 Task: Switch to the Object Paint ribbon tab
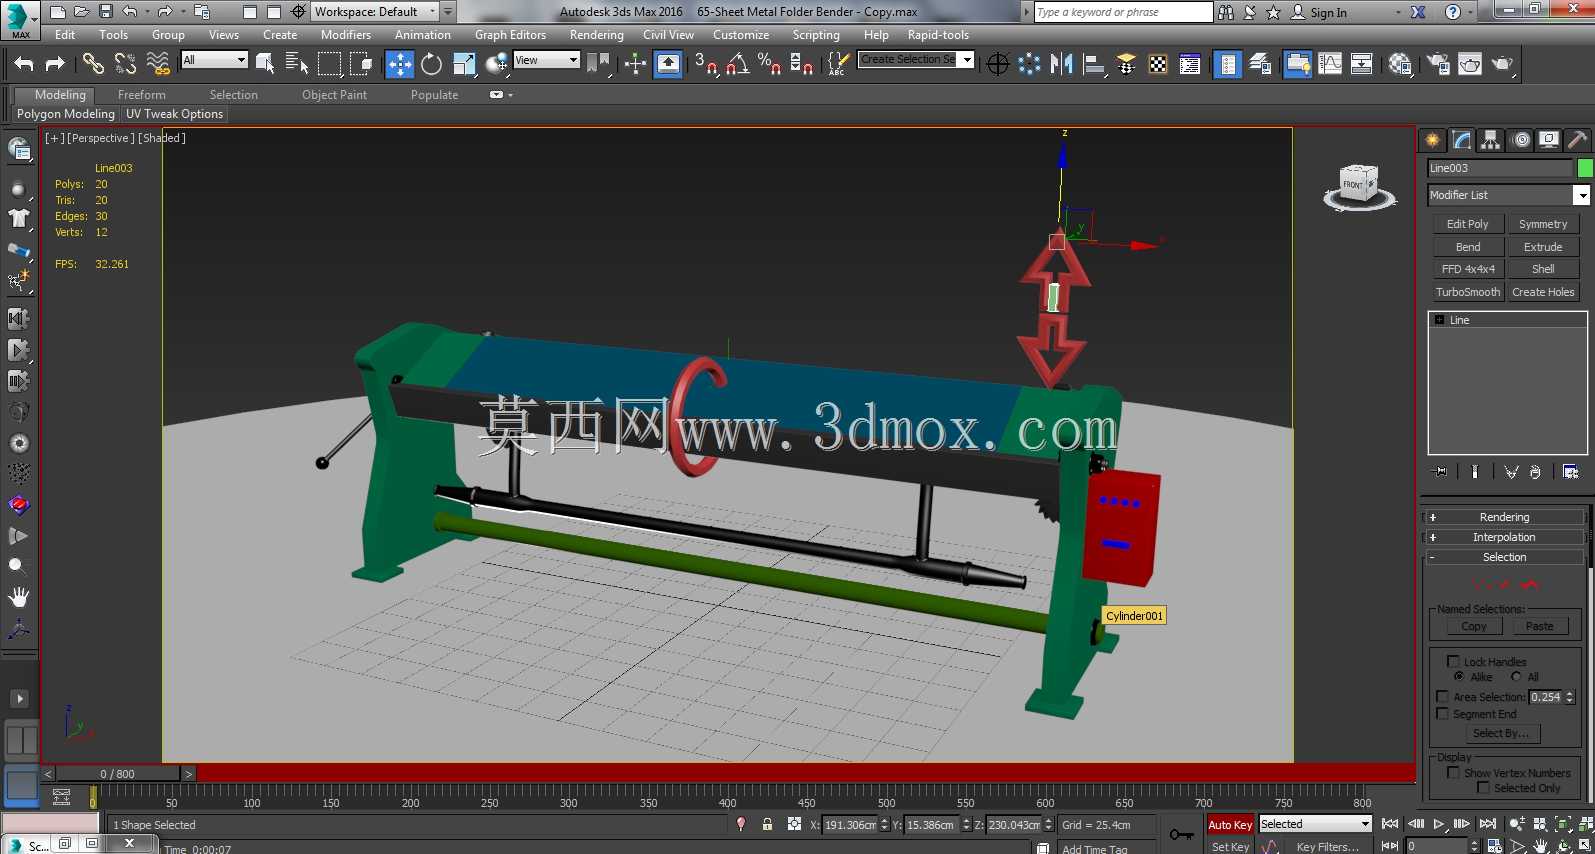(334, 95)
